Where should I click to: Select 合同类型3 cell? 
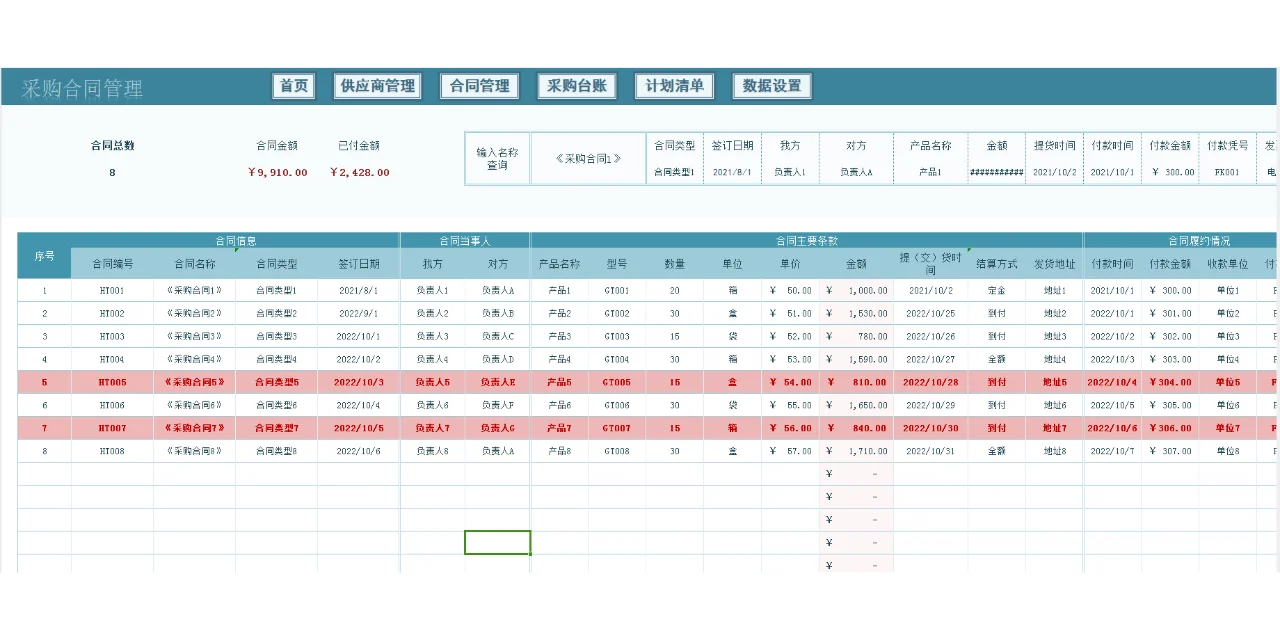point(276,336)
